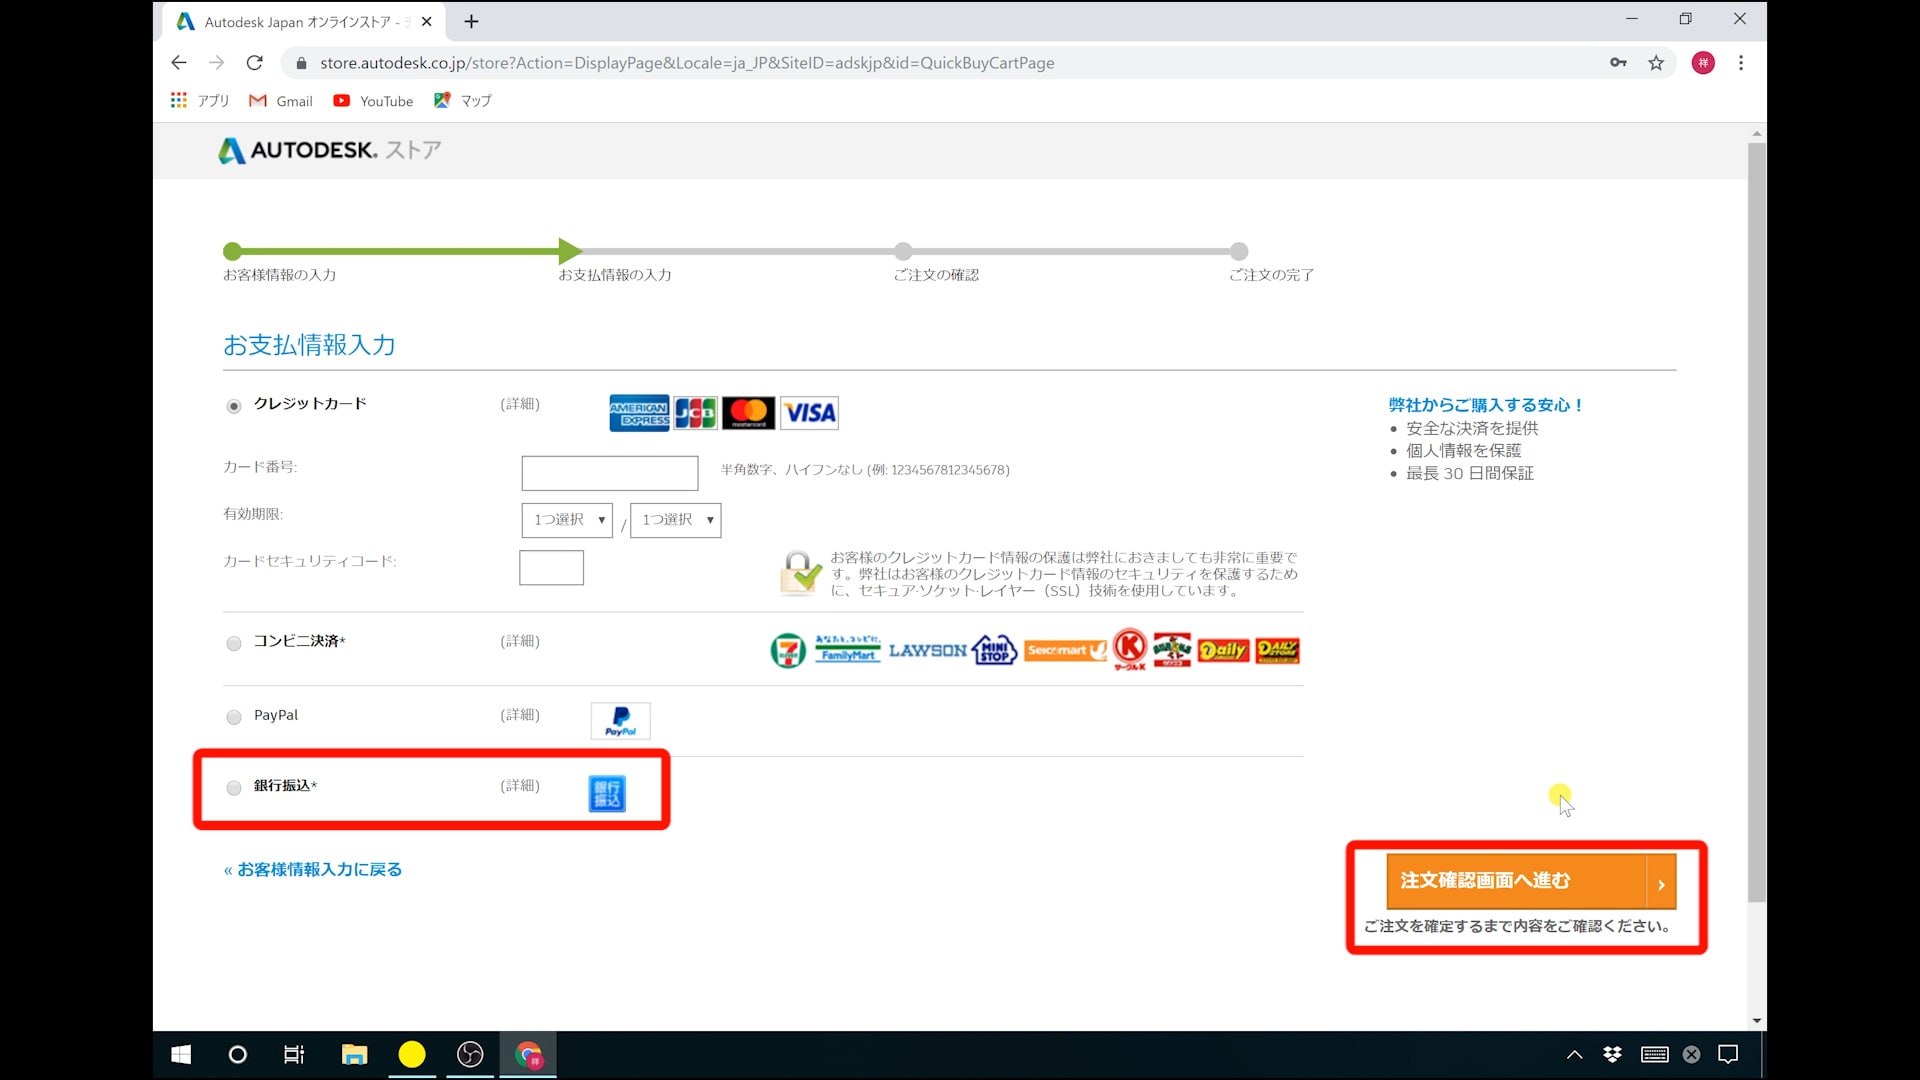Reload the page

pos(255,63)
